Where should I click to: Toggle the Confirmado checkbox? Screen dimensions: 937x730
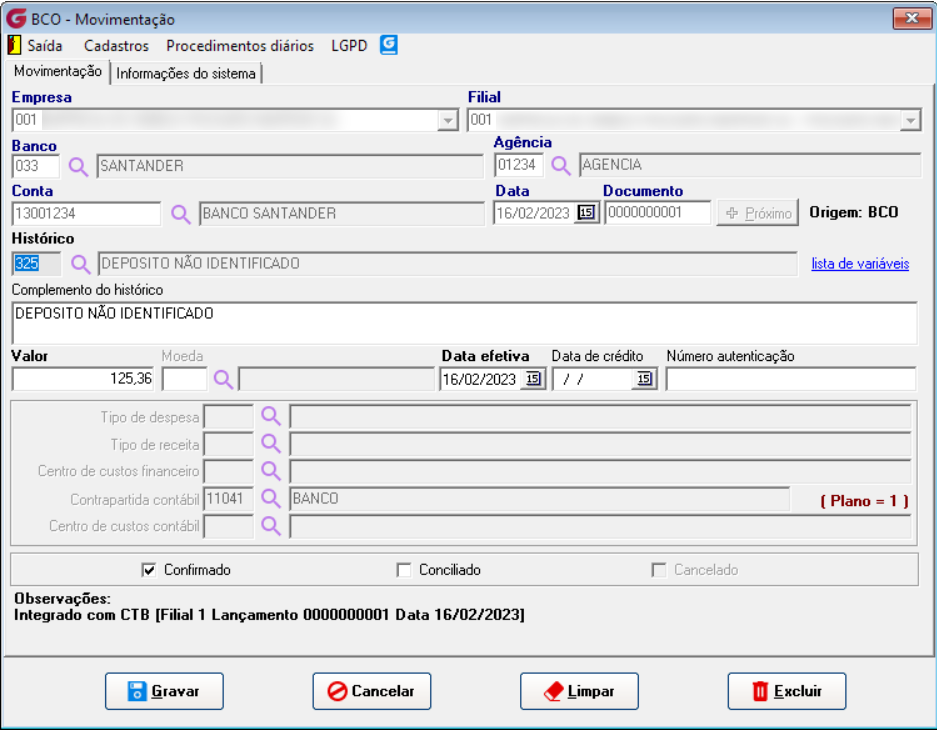149,570
